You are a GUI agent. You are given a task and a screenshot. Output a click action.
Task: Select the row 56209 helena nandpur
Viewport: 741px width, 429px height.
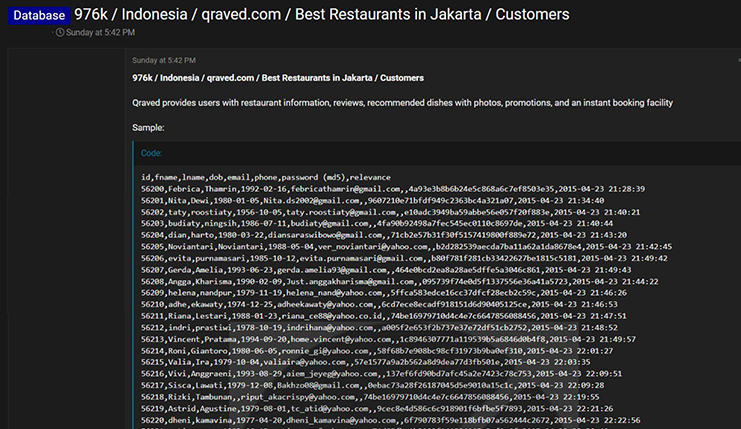pos(384,293)
